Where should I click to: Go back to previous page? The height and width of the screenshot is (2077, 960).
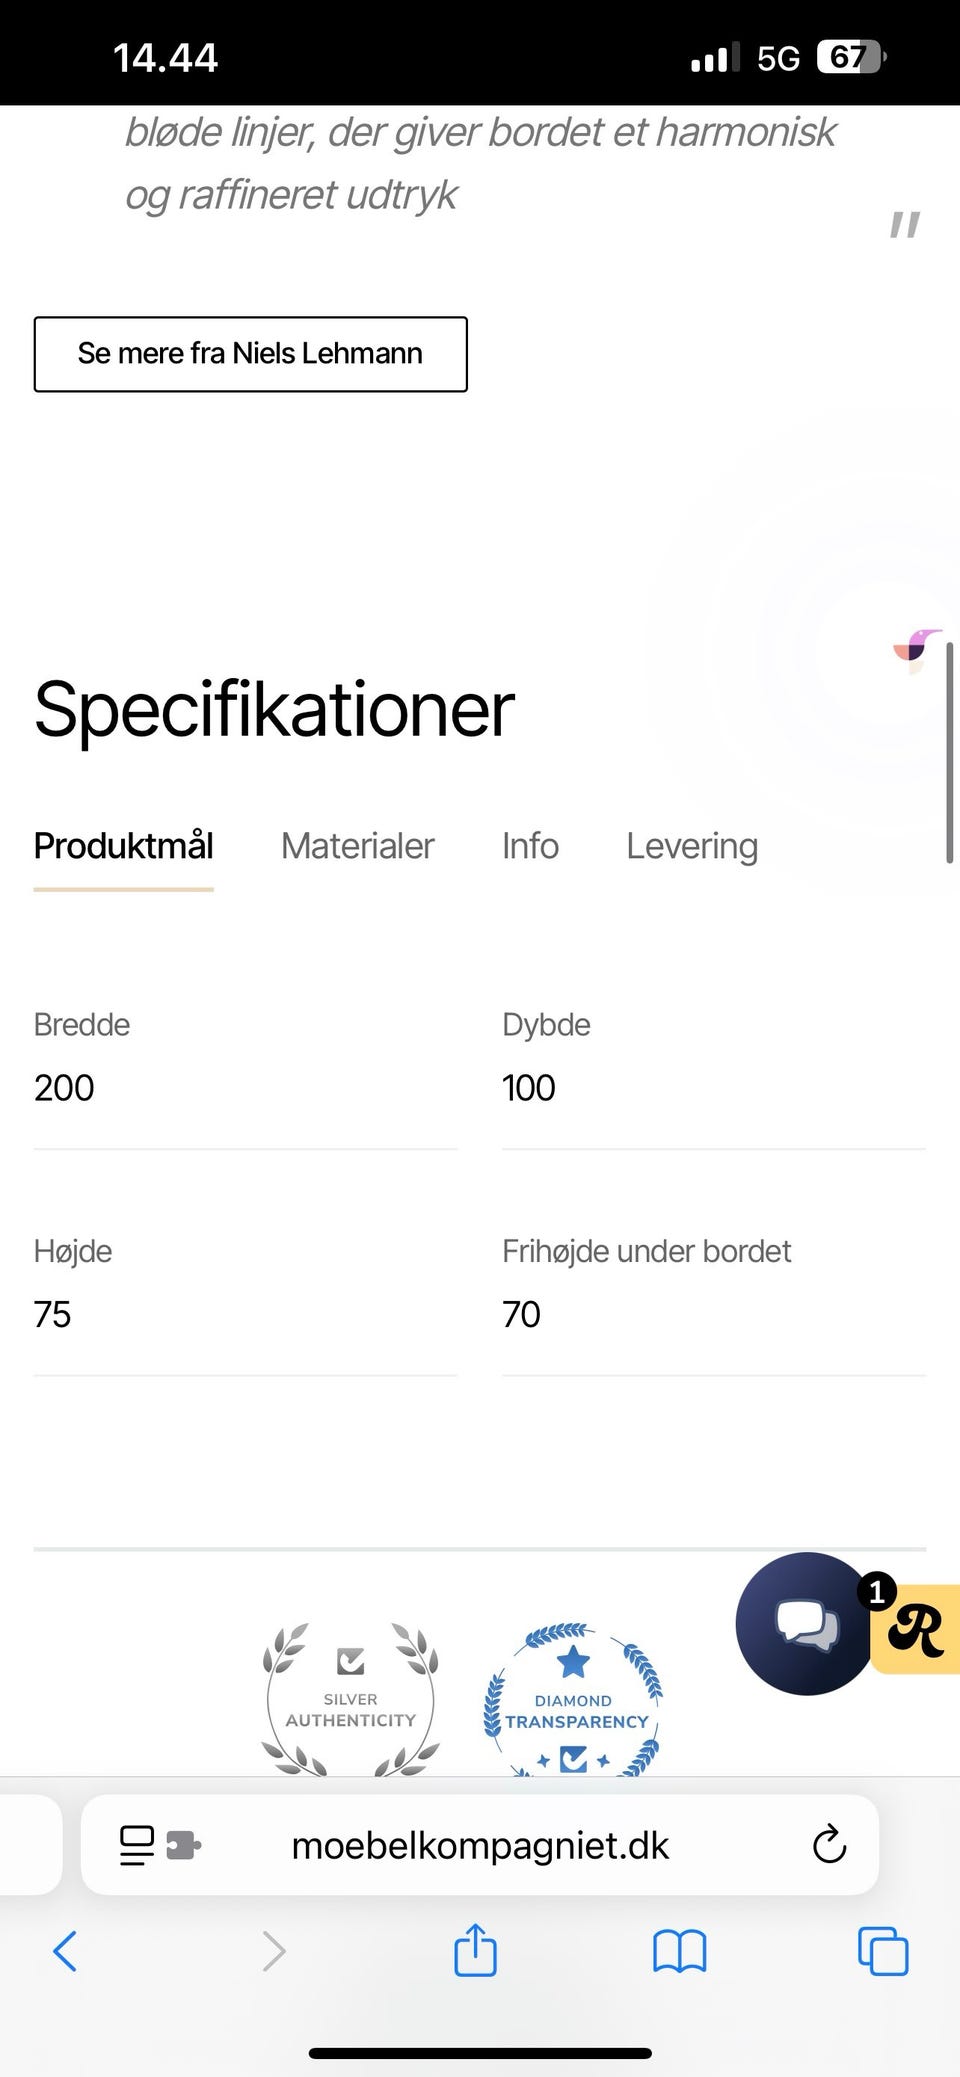coord(65,1951)
